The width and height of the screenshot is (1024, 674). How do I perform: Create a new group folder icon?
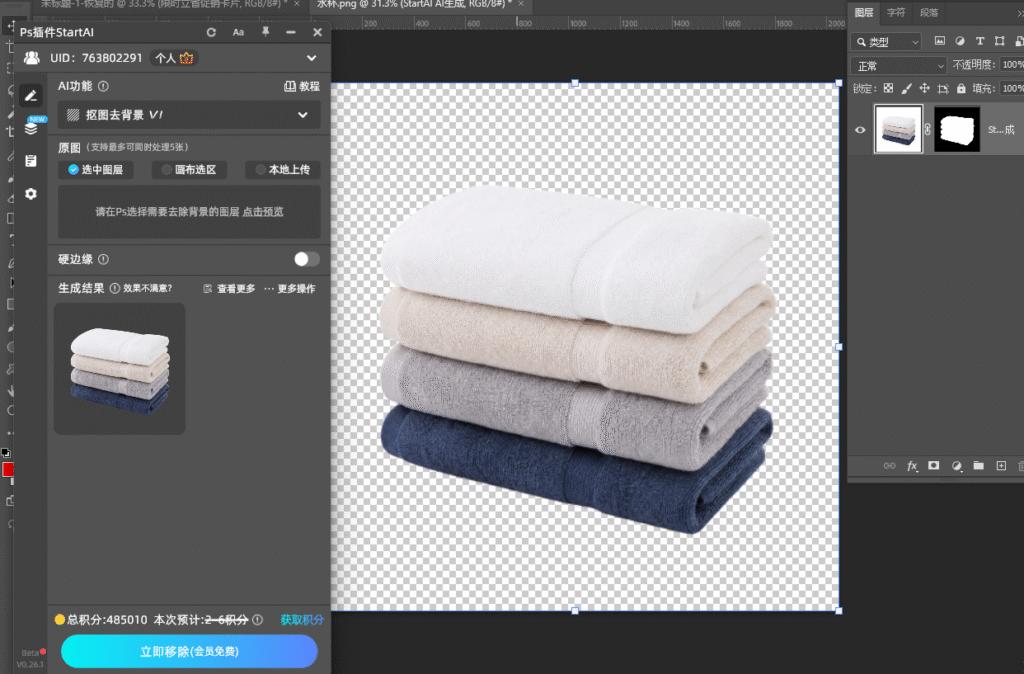[x=978, y=466]
